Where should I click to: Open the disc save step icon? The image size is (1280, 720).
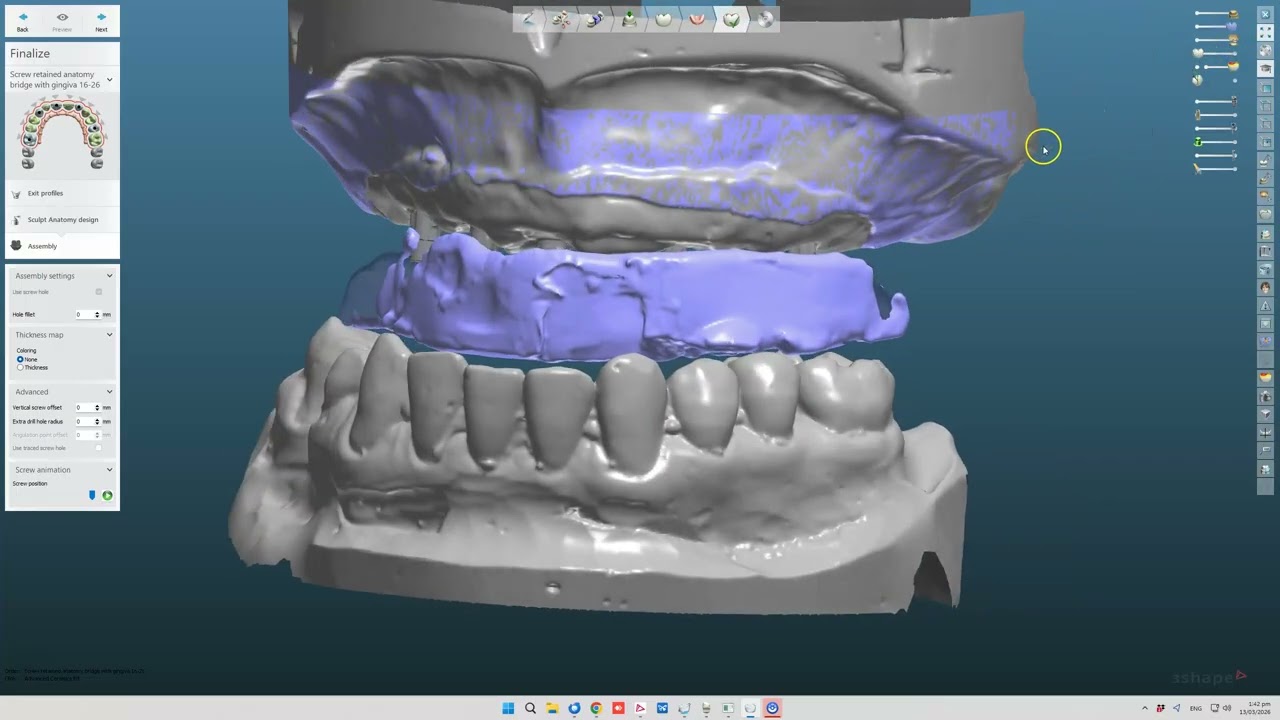pyautogui.click(x=766, y=19)
